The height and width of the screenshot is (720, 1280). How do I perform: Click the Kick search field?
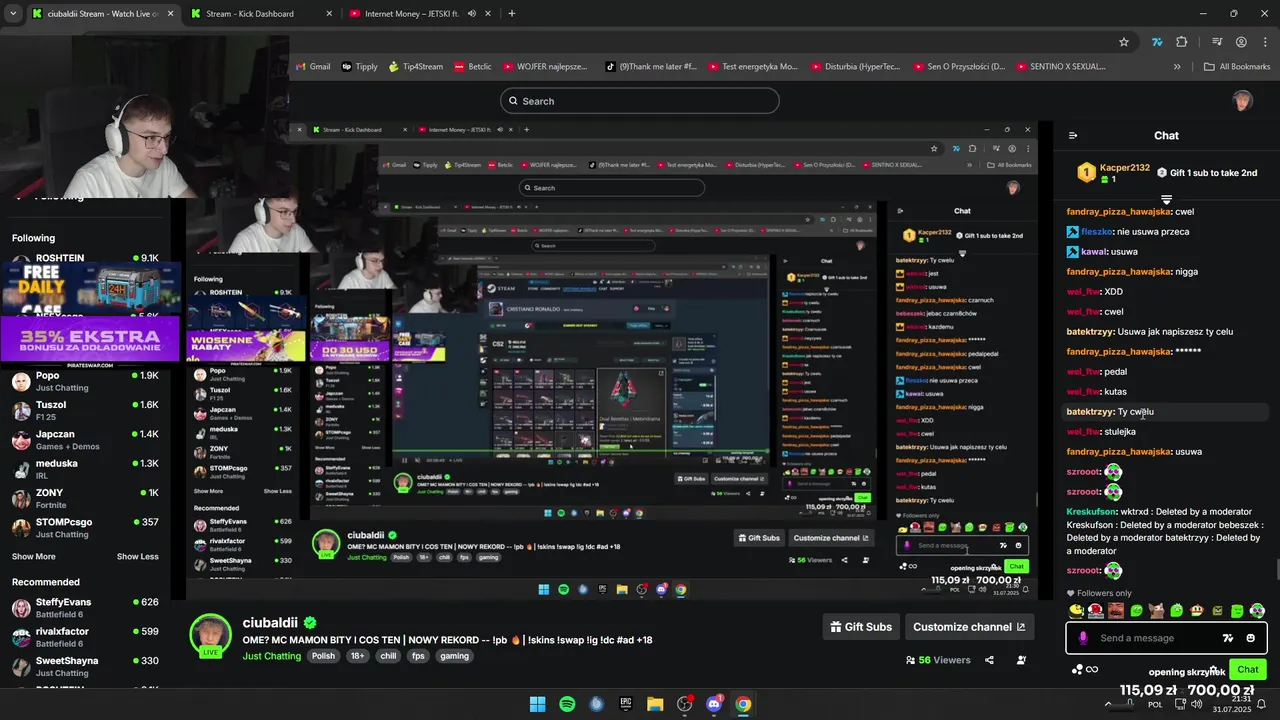pos(639,101)
